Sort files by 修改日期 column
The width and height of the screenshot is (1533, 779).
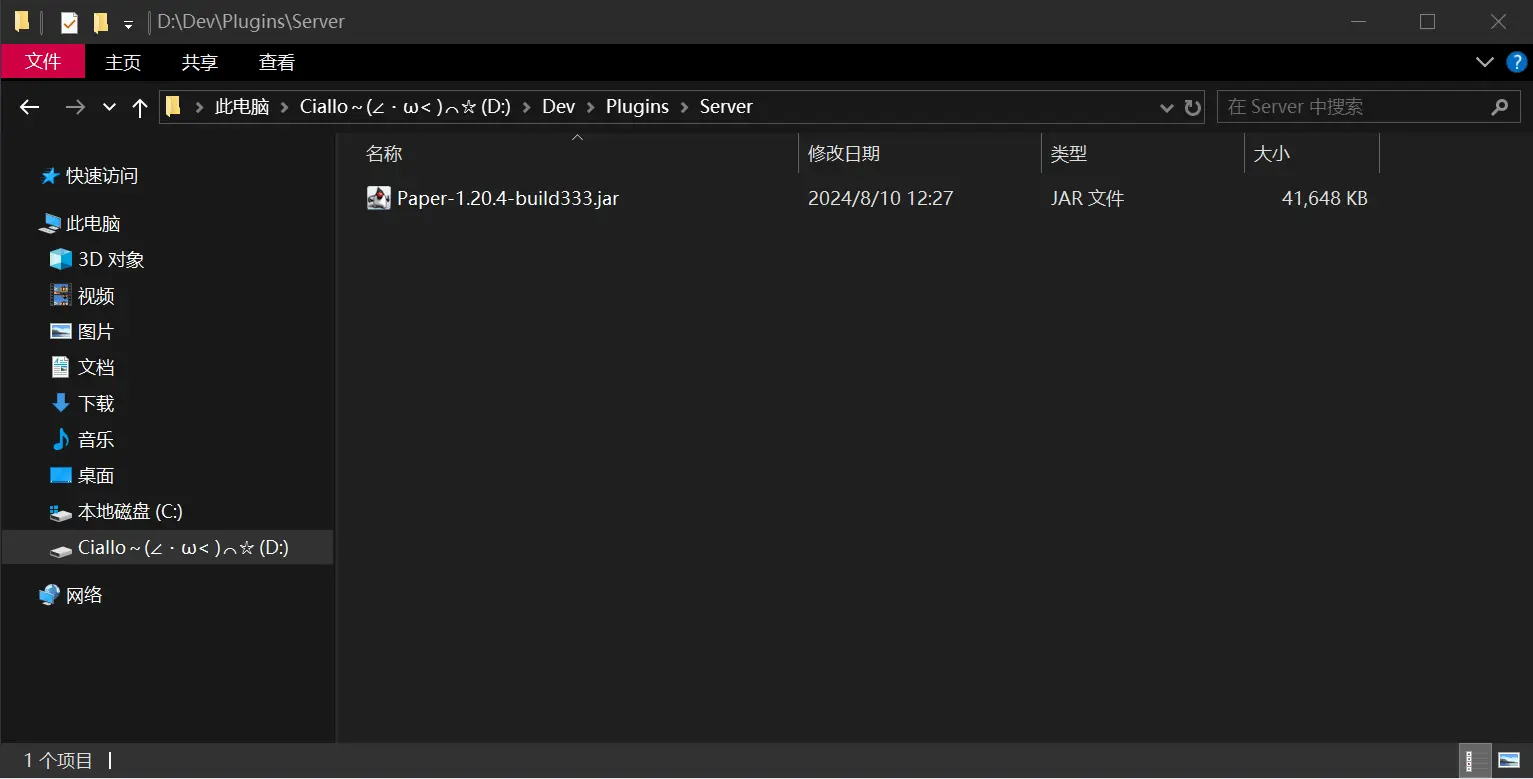coord(844,154)
